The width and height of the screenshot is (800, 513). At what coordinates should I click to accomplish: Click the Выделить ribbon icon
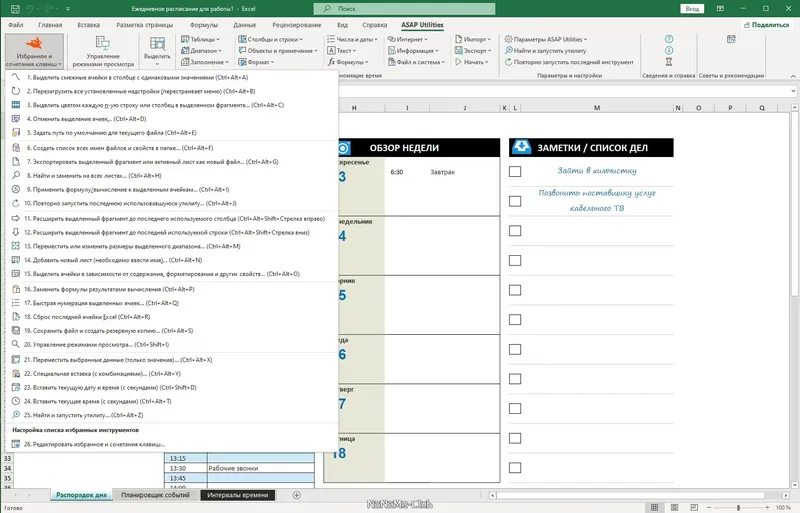point(157,52)
